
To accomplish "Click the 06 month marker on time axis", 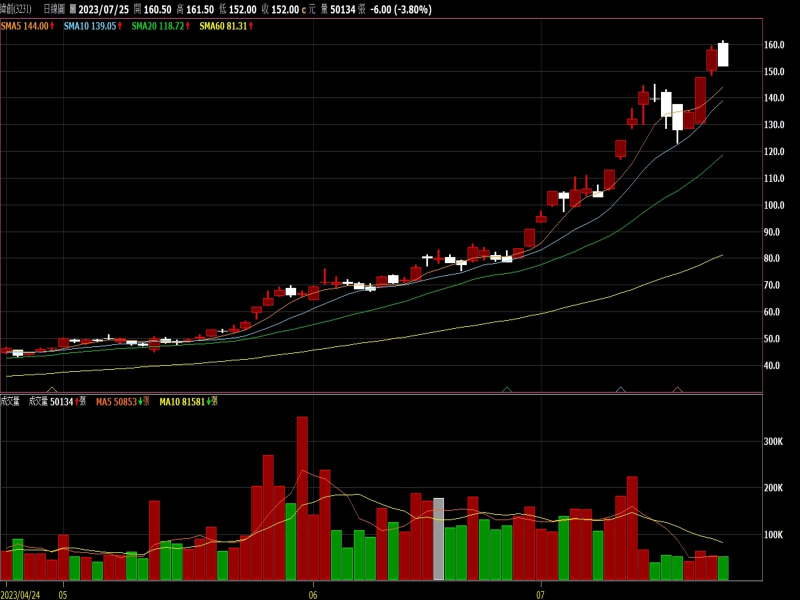I will coord(313,590).
